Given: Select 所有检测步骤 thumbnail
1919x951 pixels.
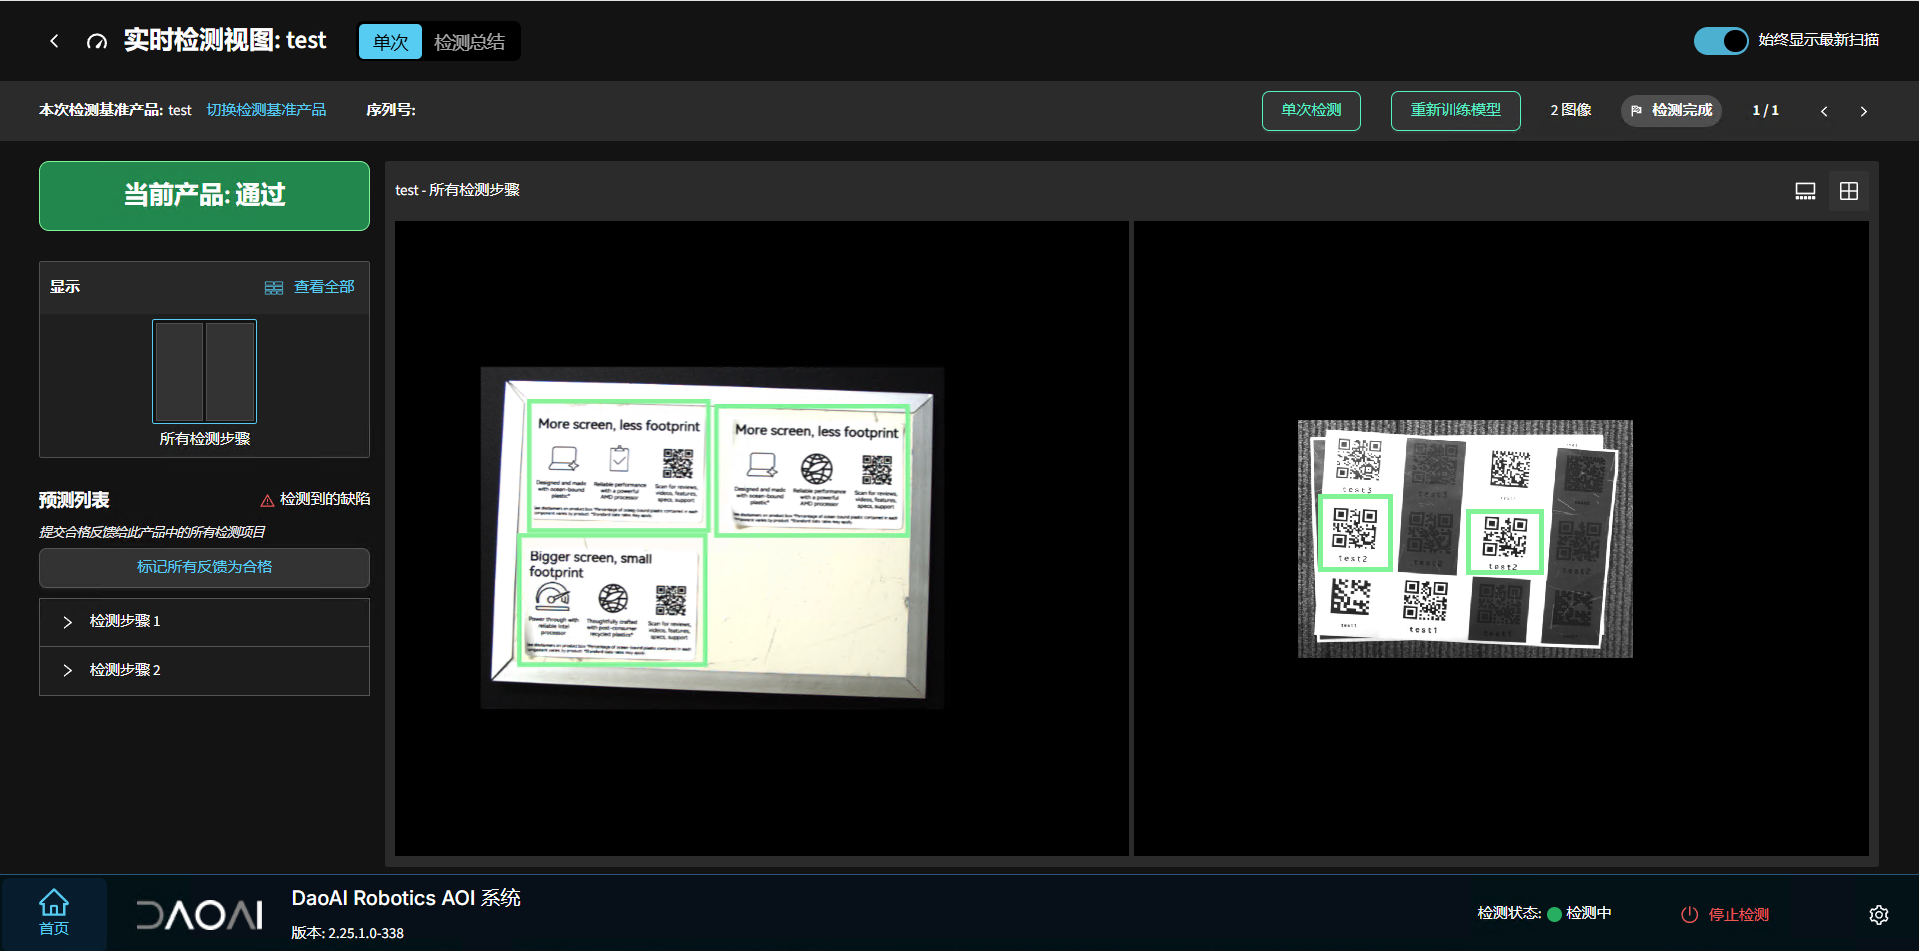Looking at the screenshot, I should point(204,372).
